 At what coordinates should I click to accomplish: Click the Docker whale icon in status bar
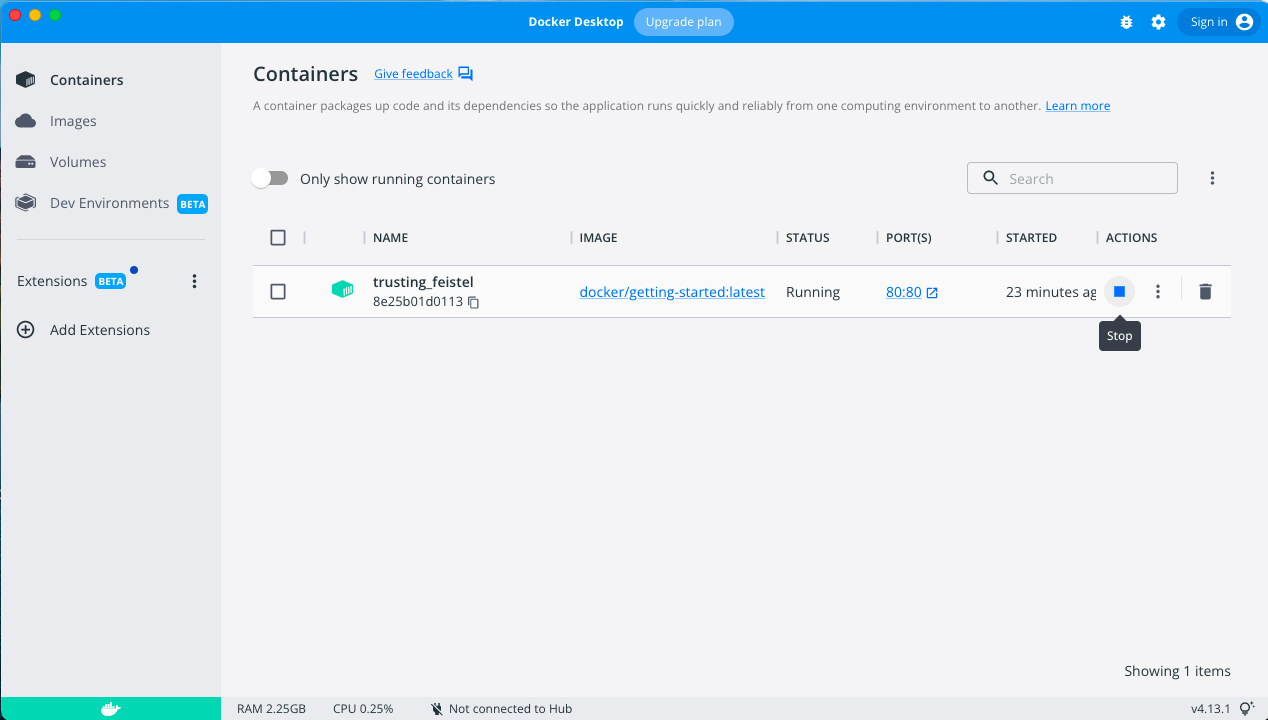[110, 709]
